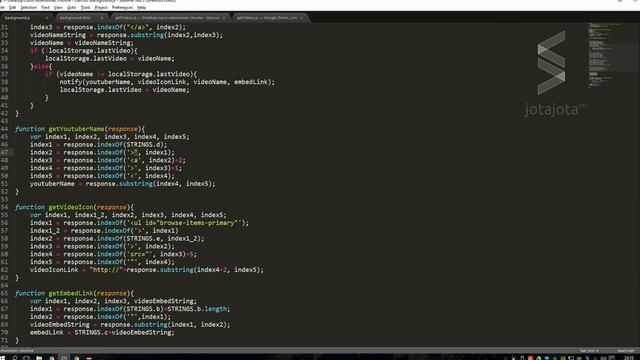The height and width of the screenshot is (360, 640).
Task: Open the Goto menu
Action: pos(71,7)
